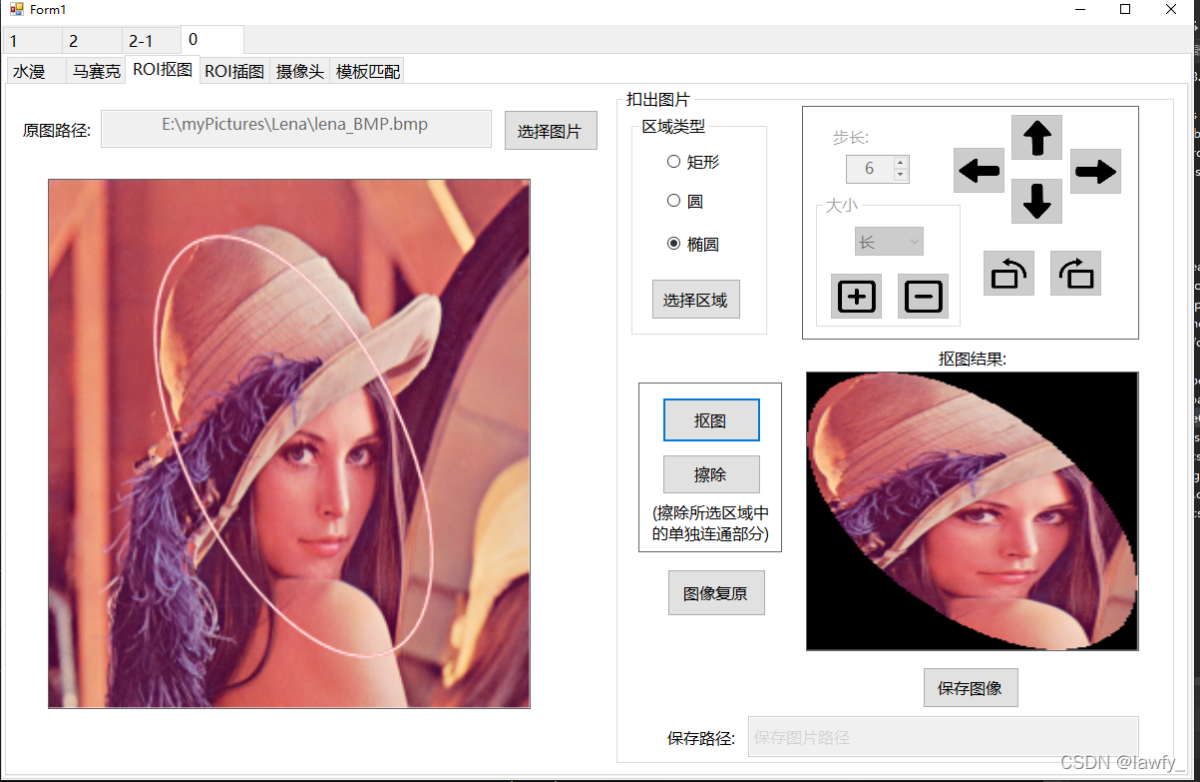Increase 步长 value with the spinner up arrow
The width and height of the screenshot is (1200, 782).
(x=900, y=163)
